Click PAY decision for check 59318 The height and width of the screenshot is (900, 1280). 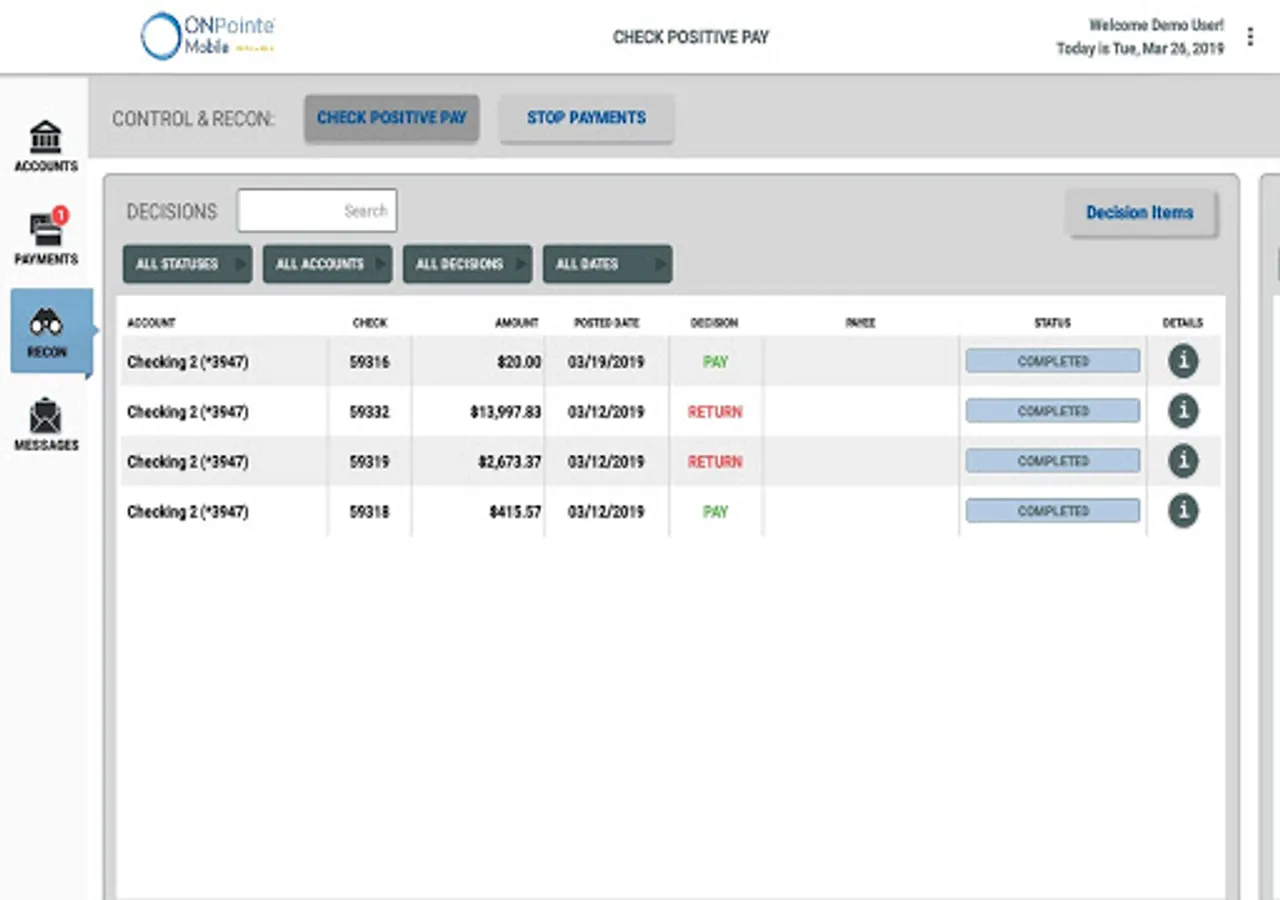pyautogui.click(x=715, y=512)
